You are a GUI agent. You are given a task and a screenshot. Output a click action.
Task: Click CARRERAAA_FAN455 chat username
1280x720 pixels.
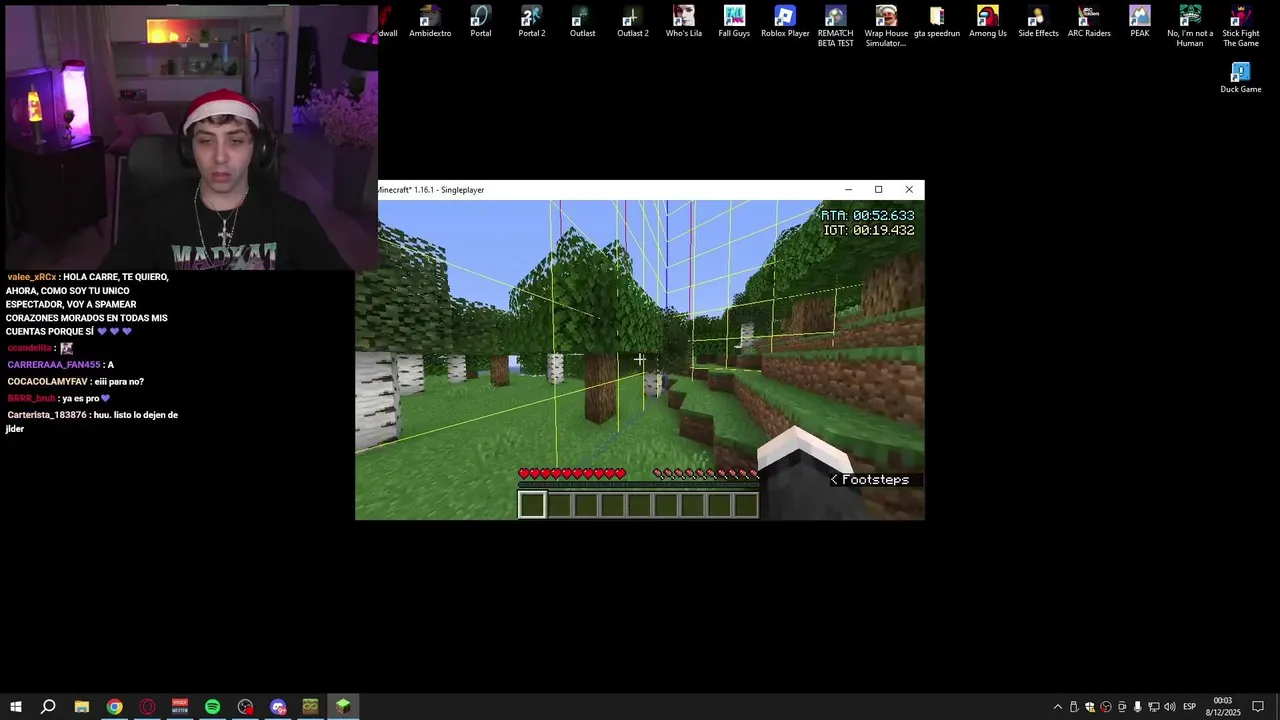tap(54, 365)
